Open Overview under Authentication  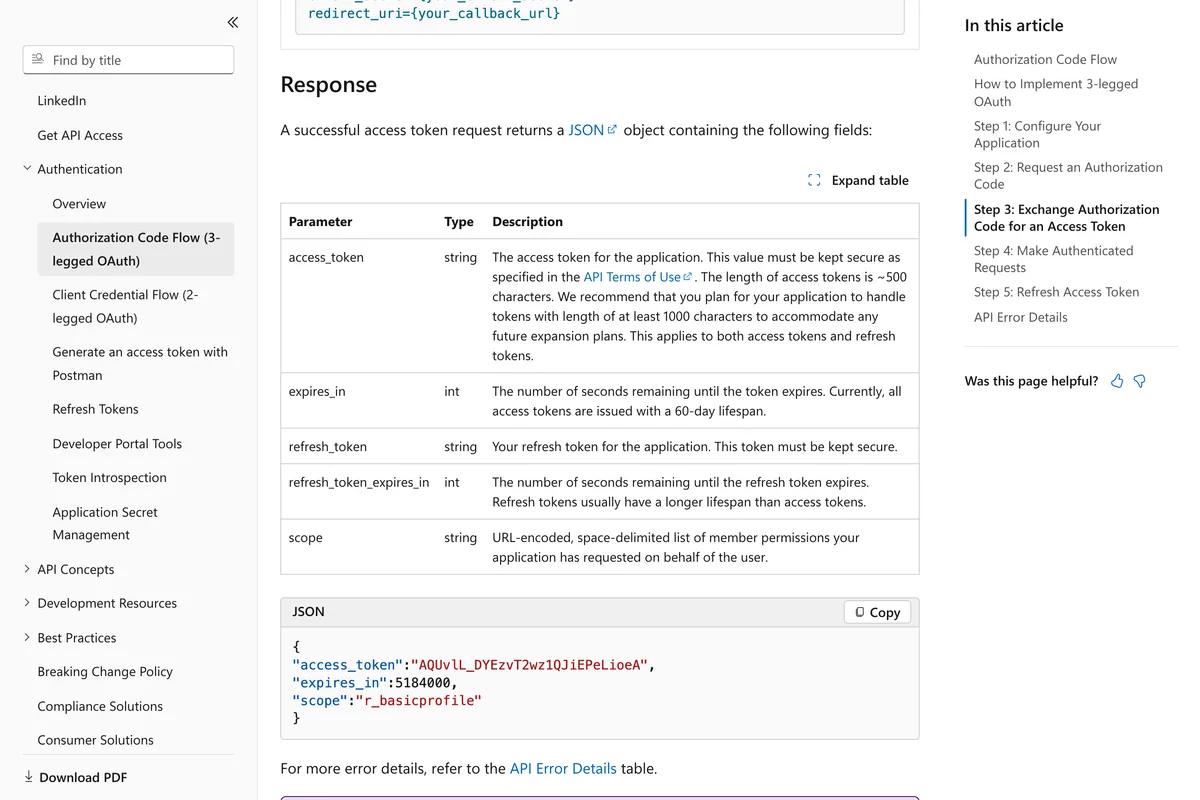click(x=79, y=203)
